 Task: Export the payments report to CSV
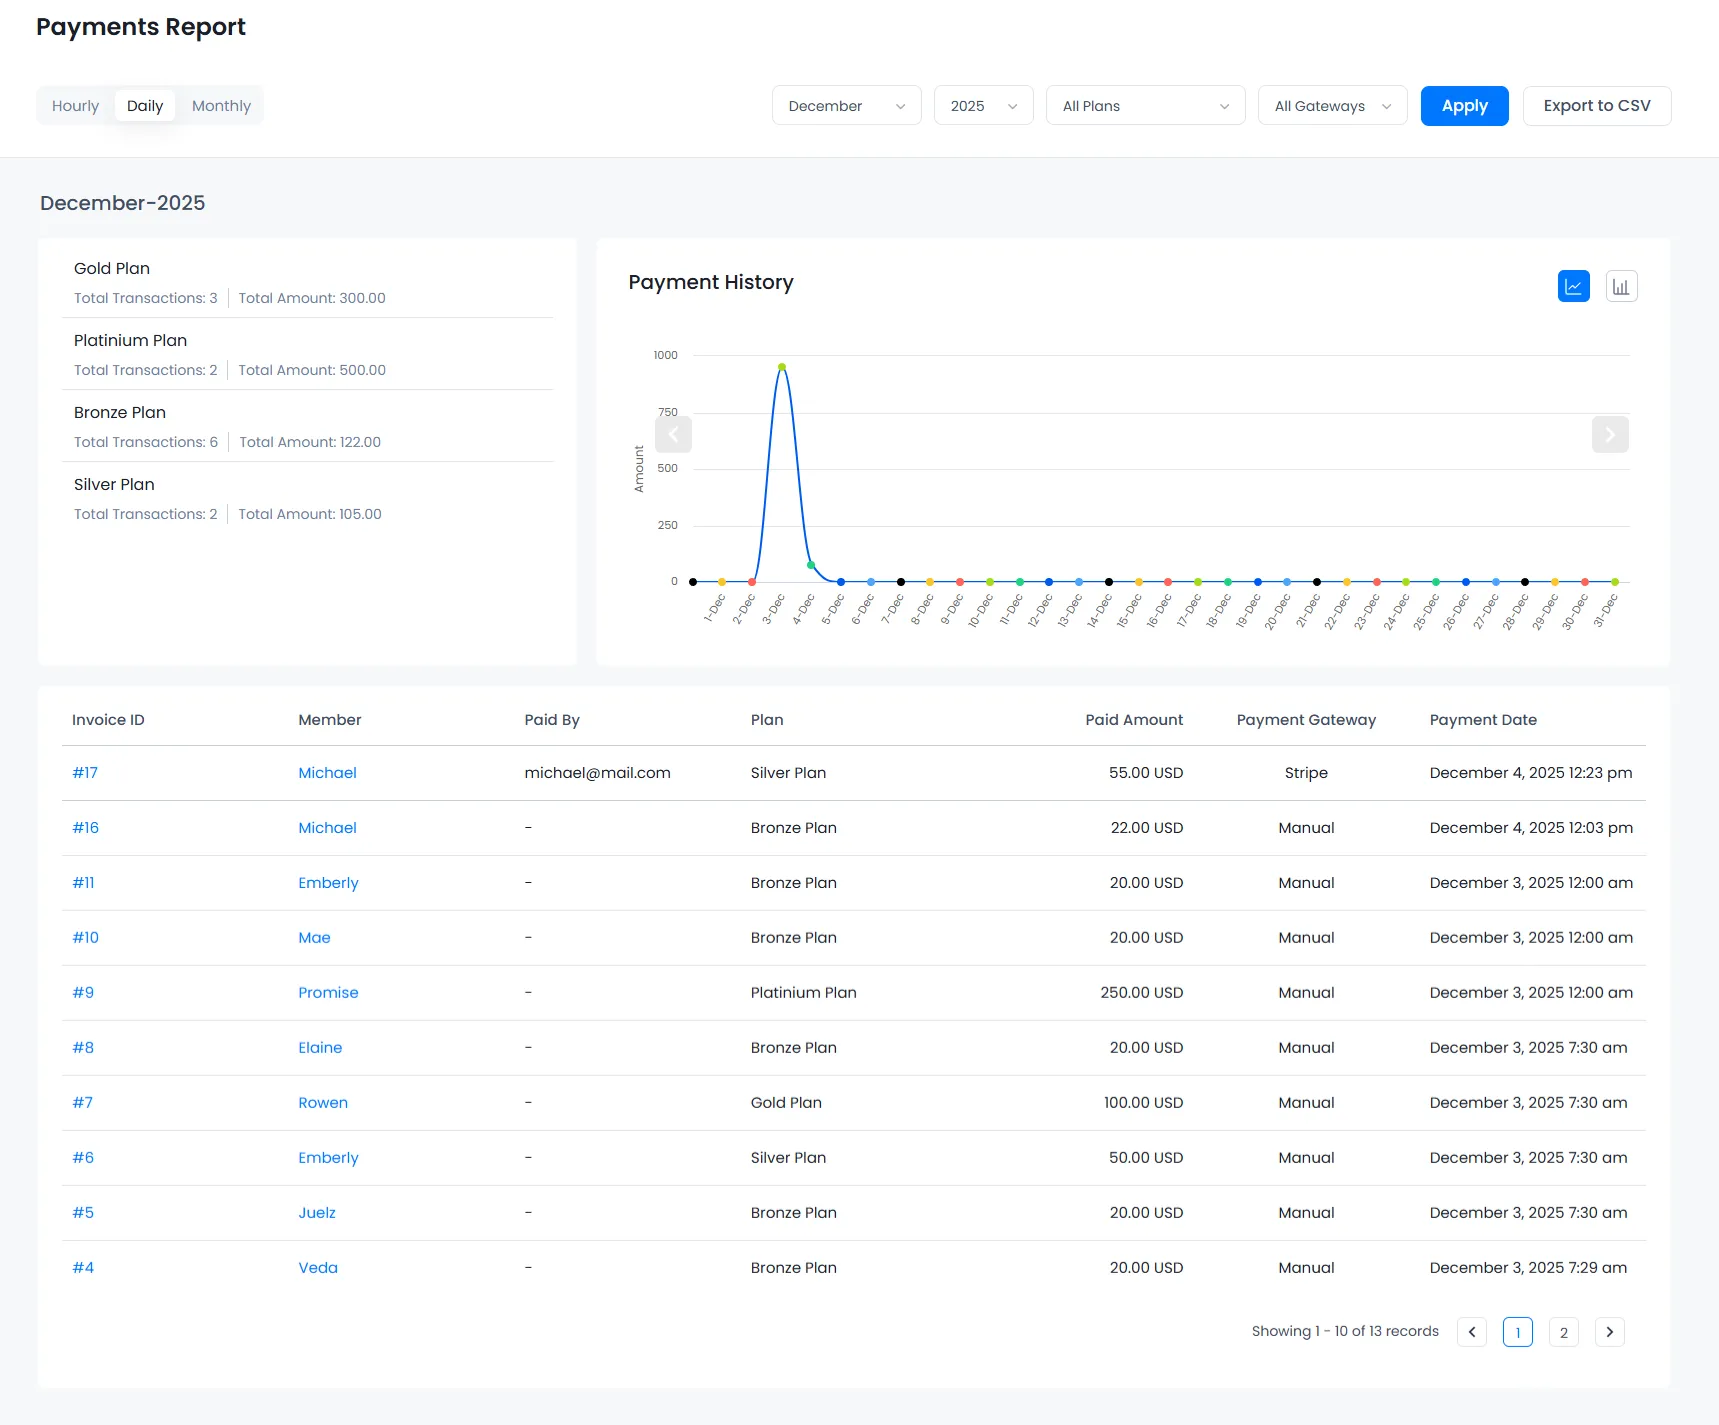click(1597, 105)
